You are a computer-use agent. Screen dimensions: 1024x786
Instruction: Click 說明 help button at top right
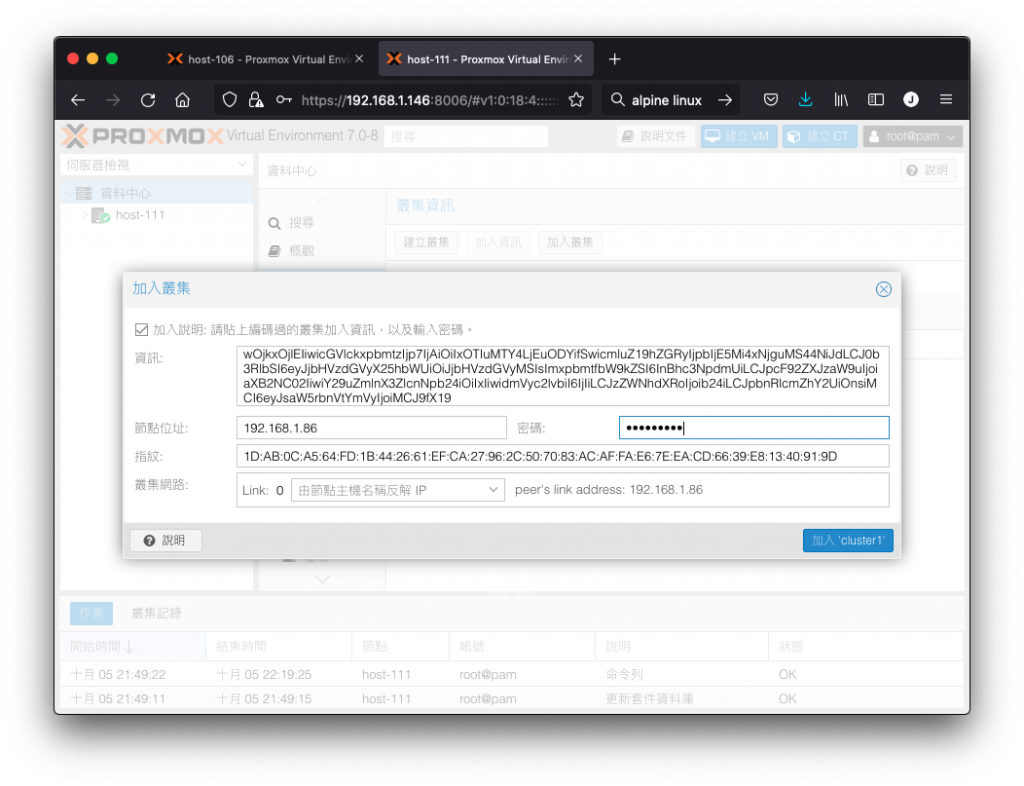pos(928,170)
